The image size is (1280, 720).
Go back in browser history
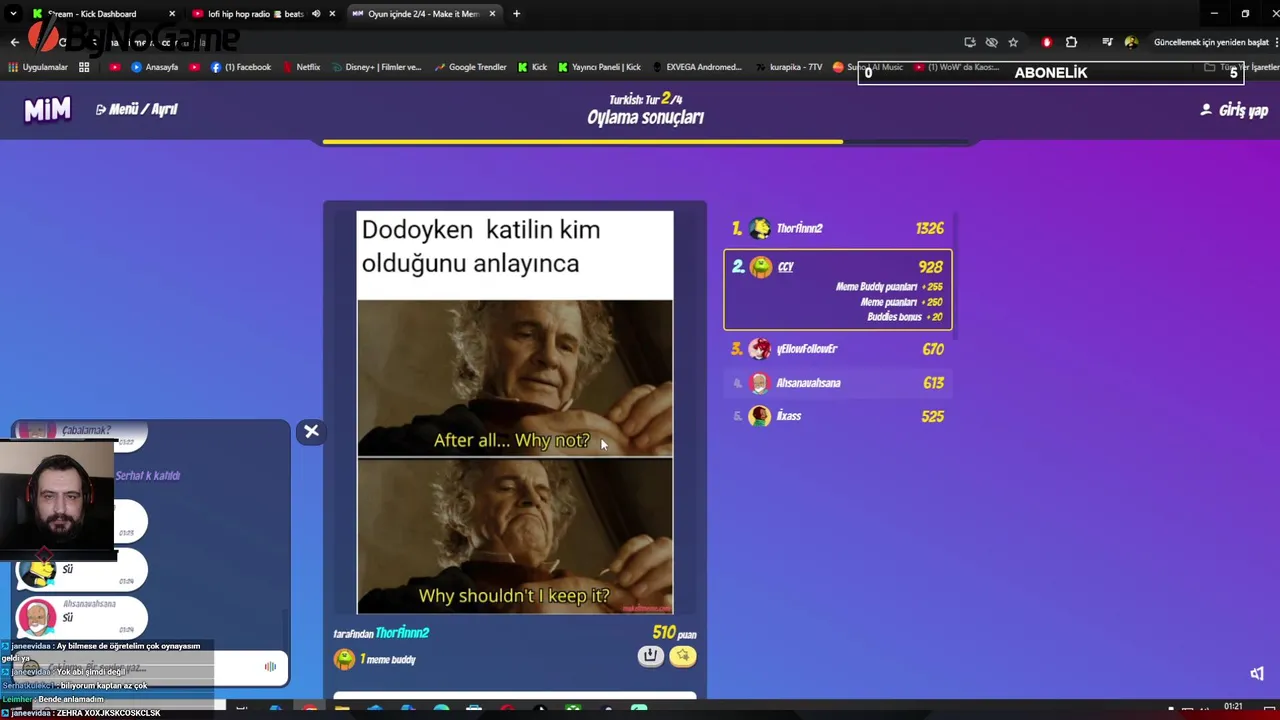14,42
